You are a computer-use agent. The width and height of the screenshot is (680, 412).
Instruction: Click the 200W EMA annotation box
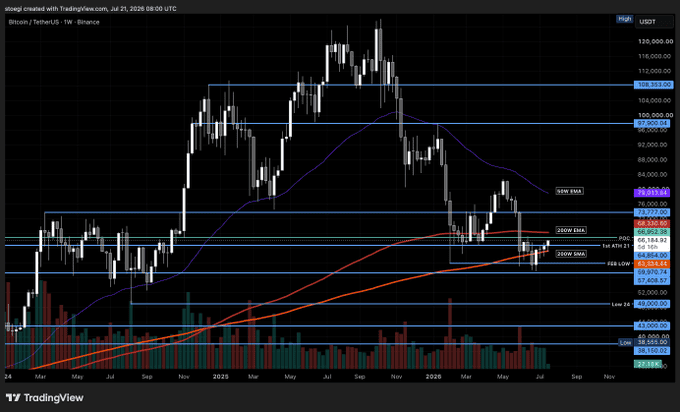571,230
